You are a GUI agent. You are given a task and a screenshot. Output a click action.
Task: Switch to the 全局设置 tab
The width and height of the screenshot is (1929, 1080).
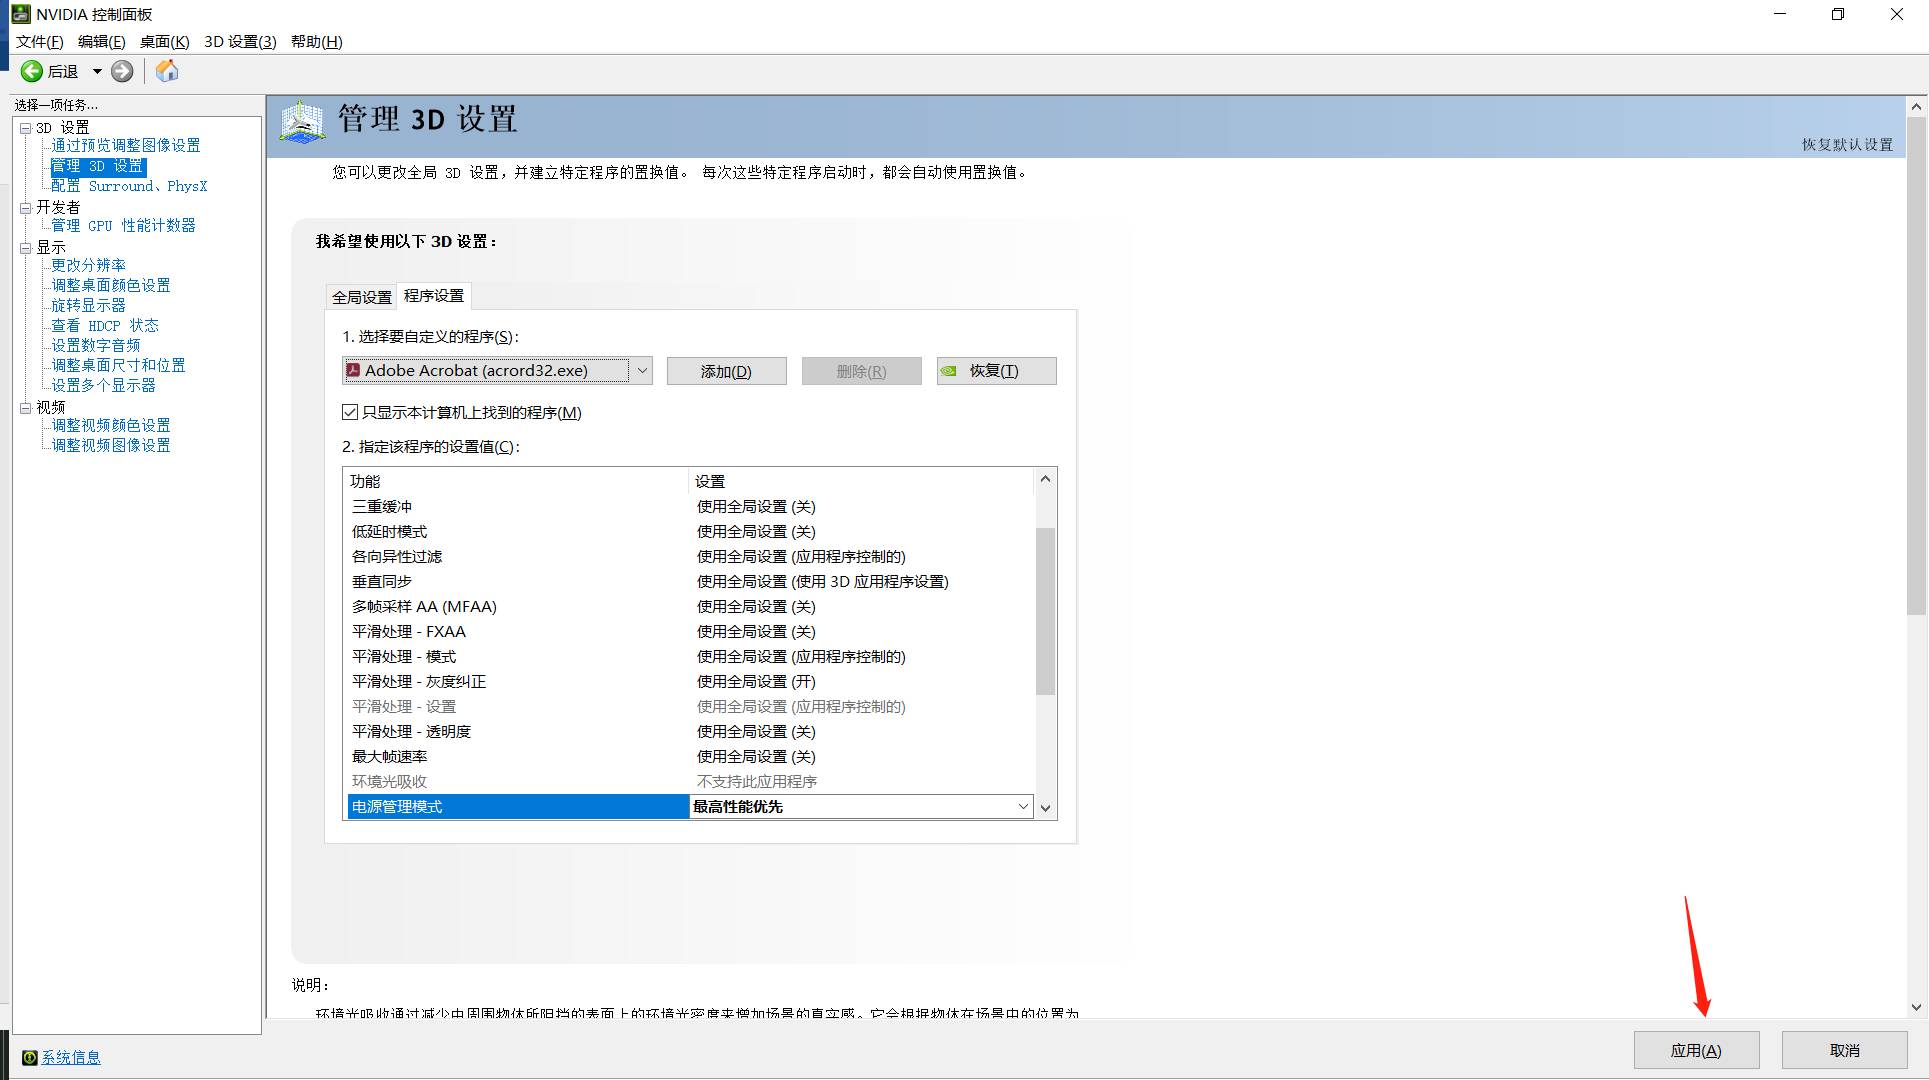coord(362,297)
